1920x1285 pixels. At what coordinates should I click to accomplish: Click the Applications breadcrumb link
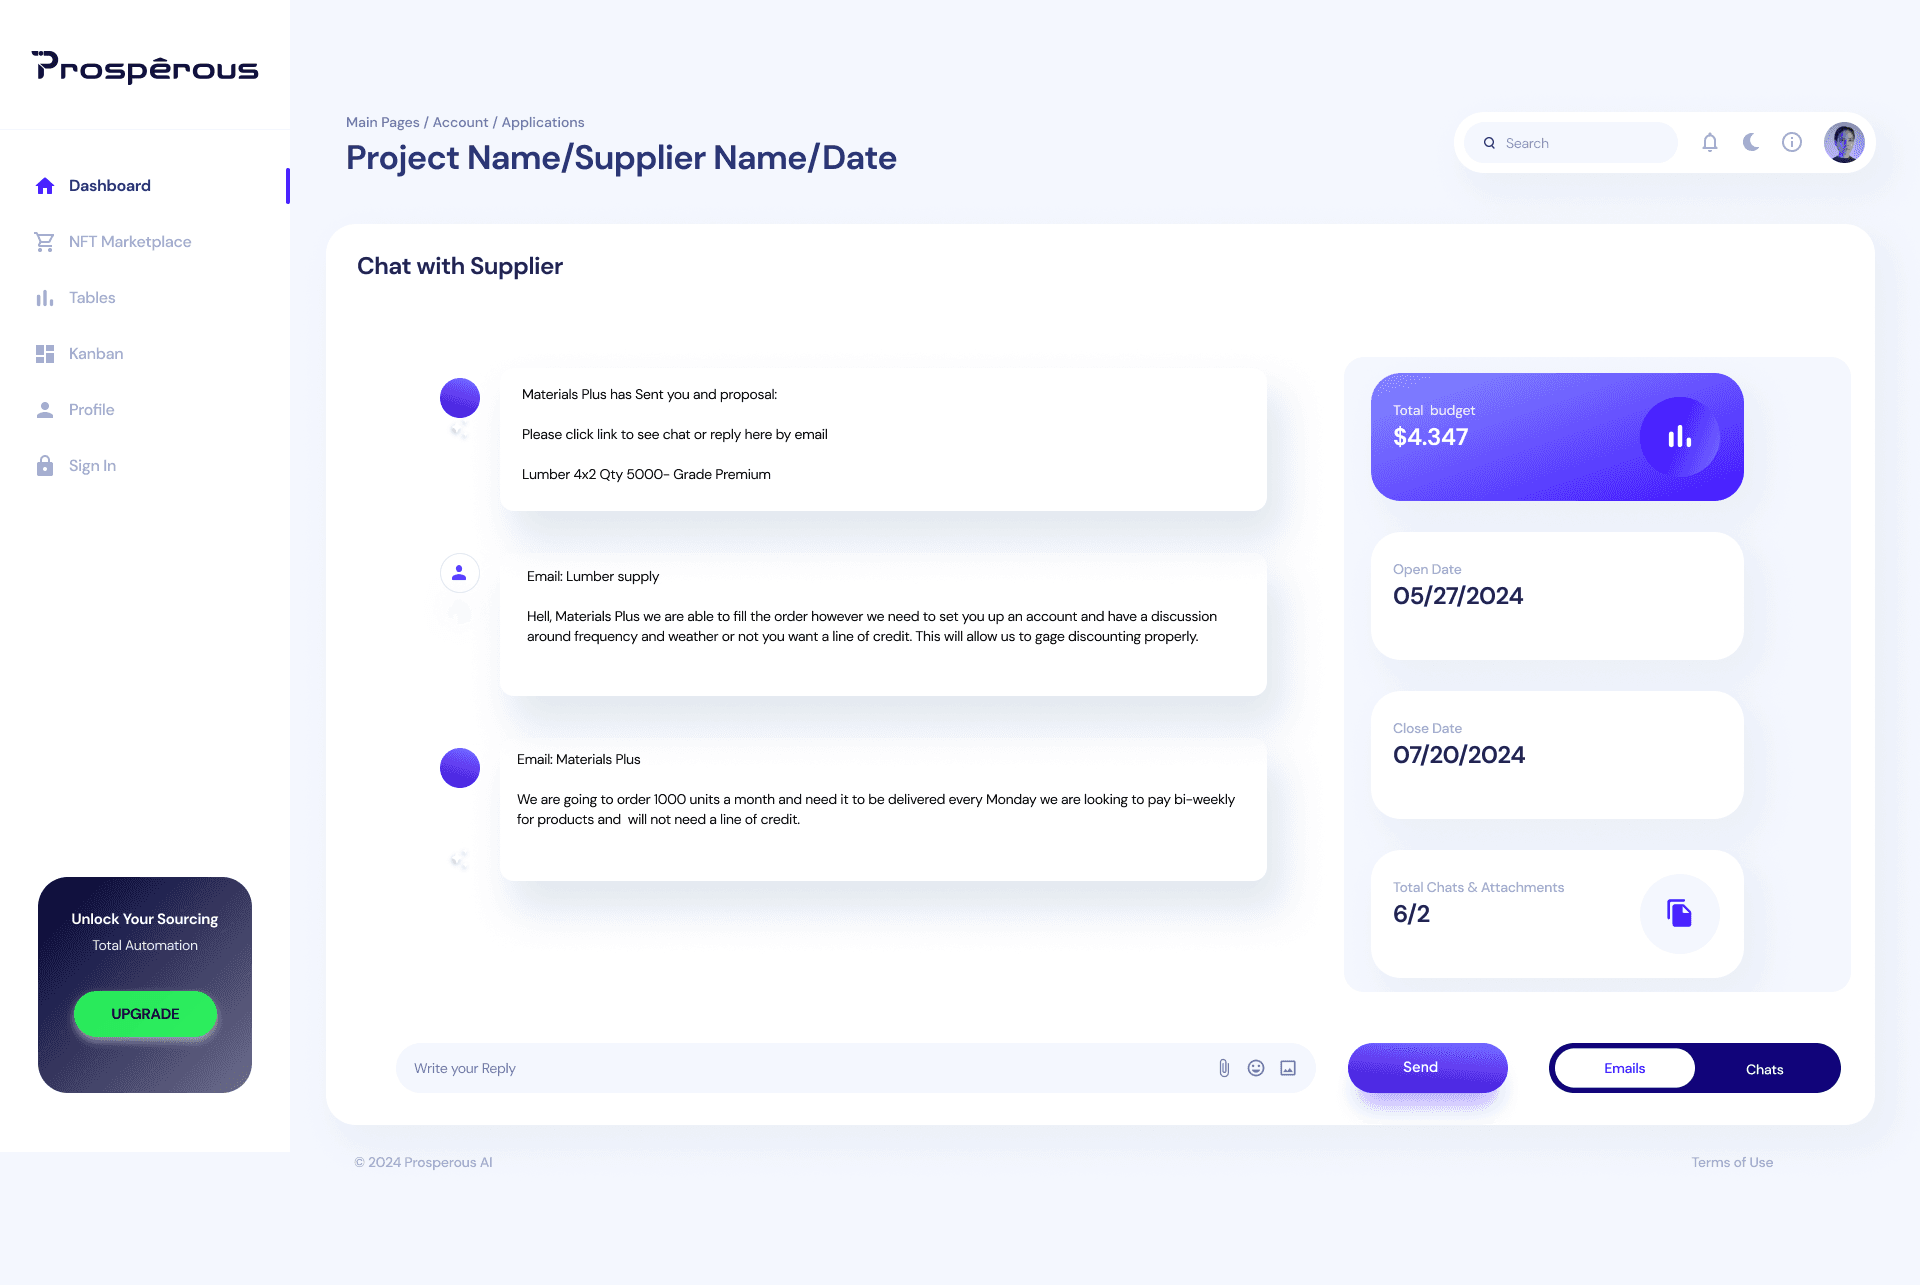543,122
